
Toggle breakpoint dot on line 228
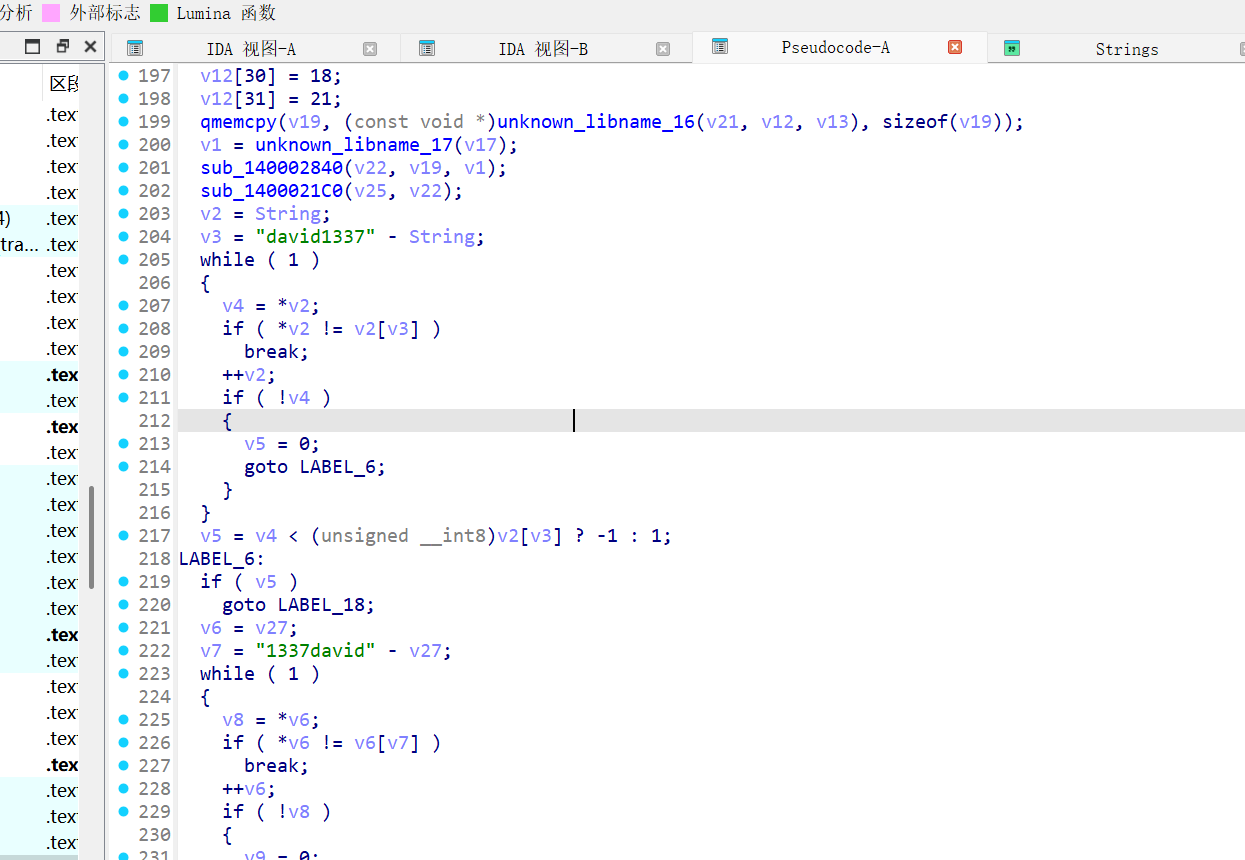[x=124, y=788]
